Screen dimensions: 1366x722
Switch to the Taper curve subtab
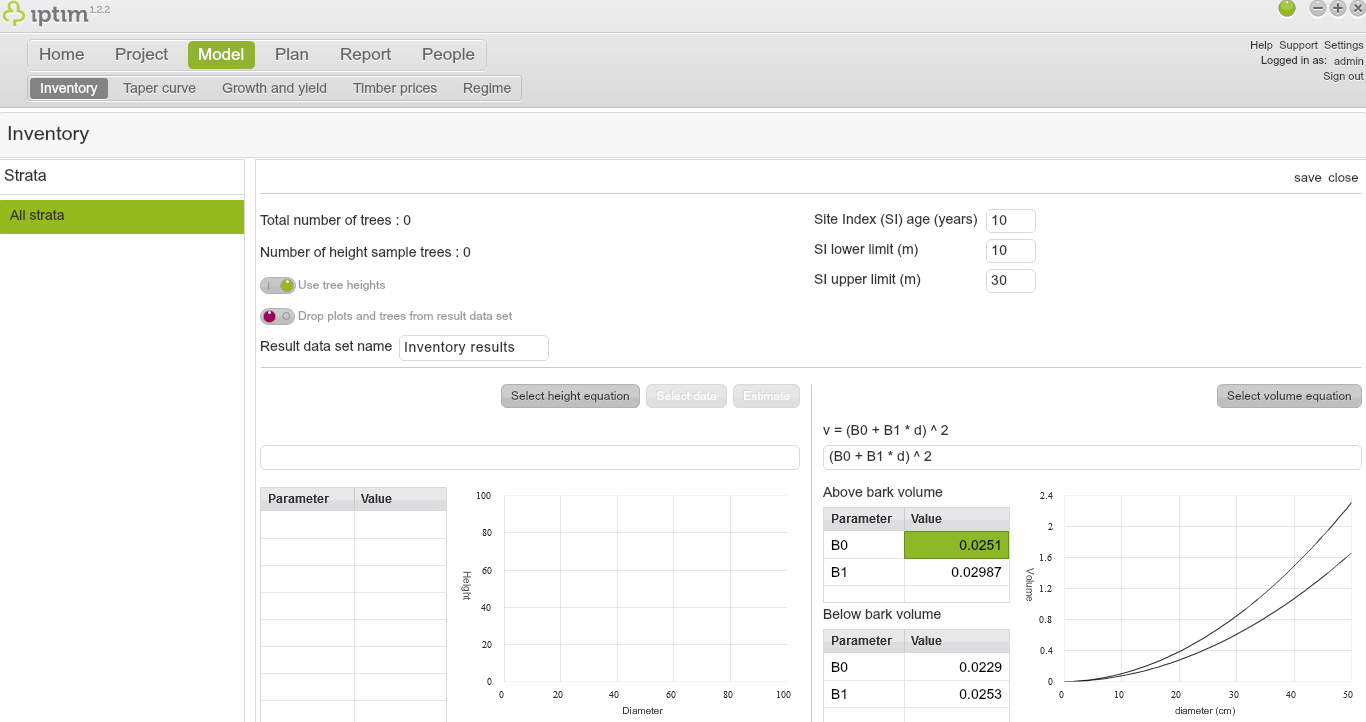[159, 88]
